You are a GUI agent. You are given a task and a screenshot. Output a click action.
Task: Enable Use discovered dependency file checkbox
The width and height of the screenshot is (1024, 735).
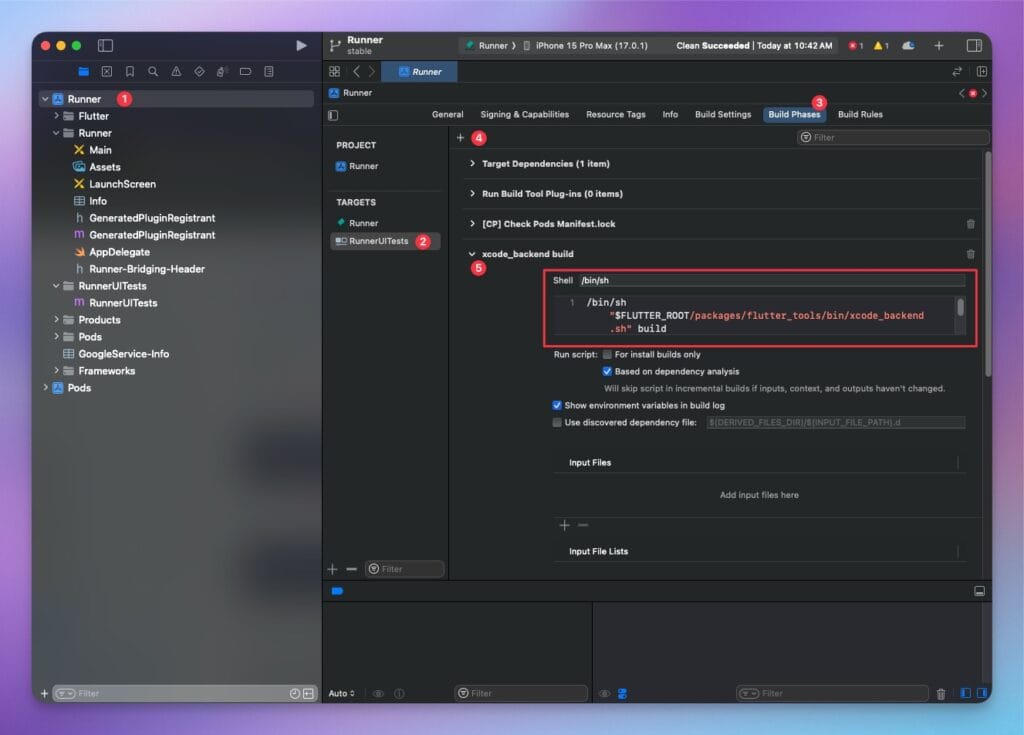[x=557, y=422]
